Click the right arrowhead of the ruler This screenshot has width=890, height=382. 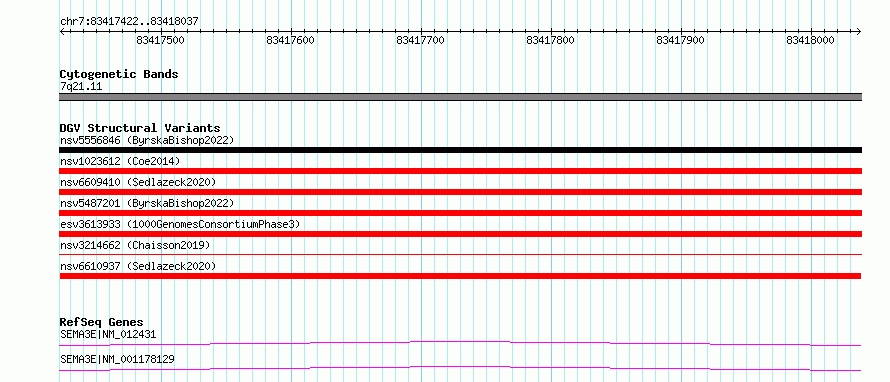point(859,31)
